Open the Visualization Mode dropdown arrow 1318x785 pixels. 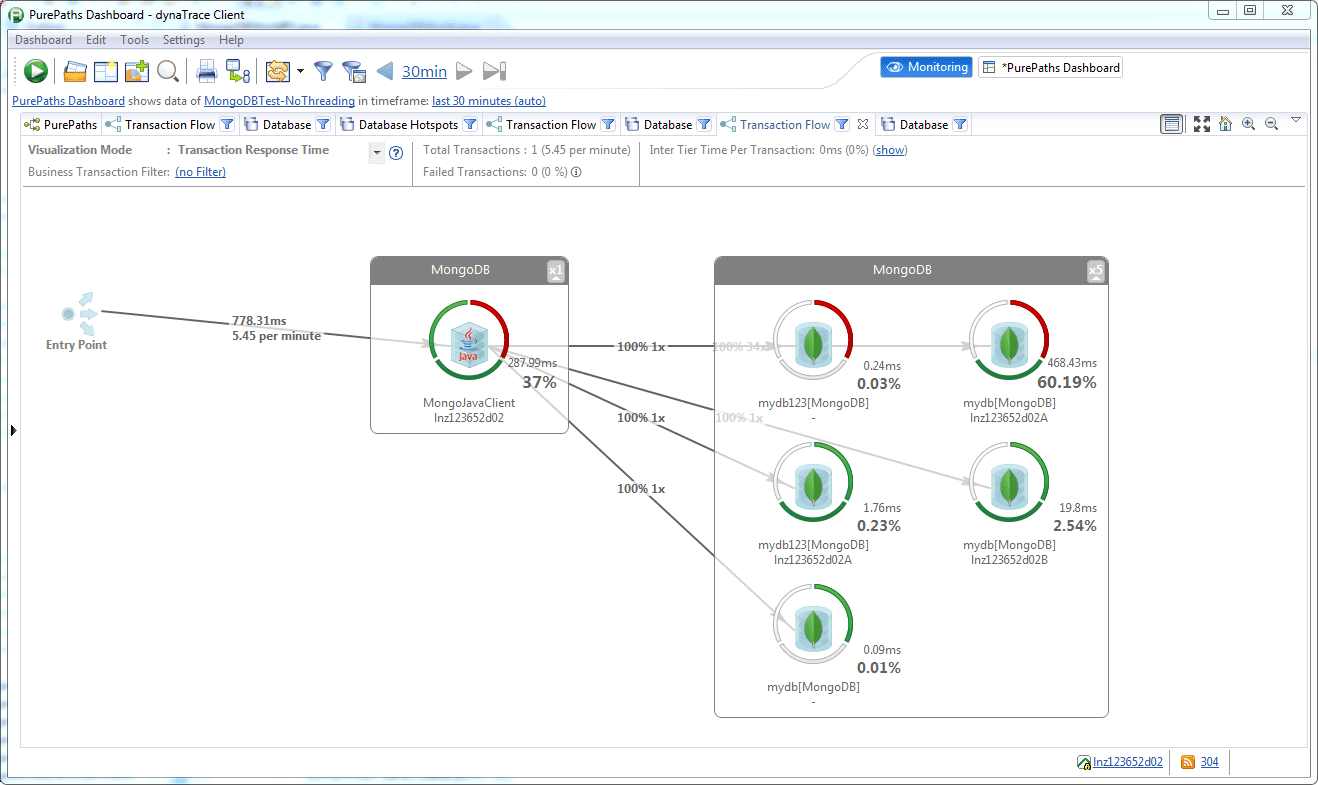click(377, 153)
